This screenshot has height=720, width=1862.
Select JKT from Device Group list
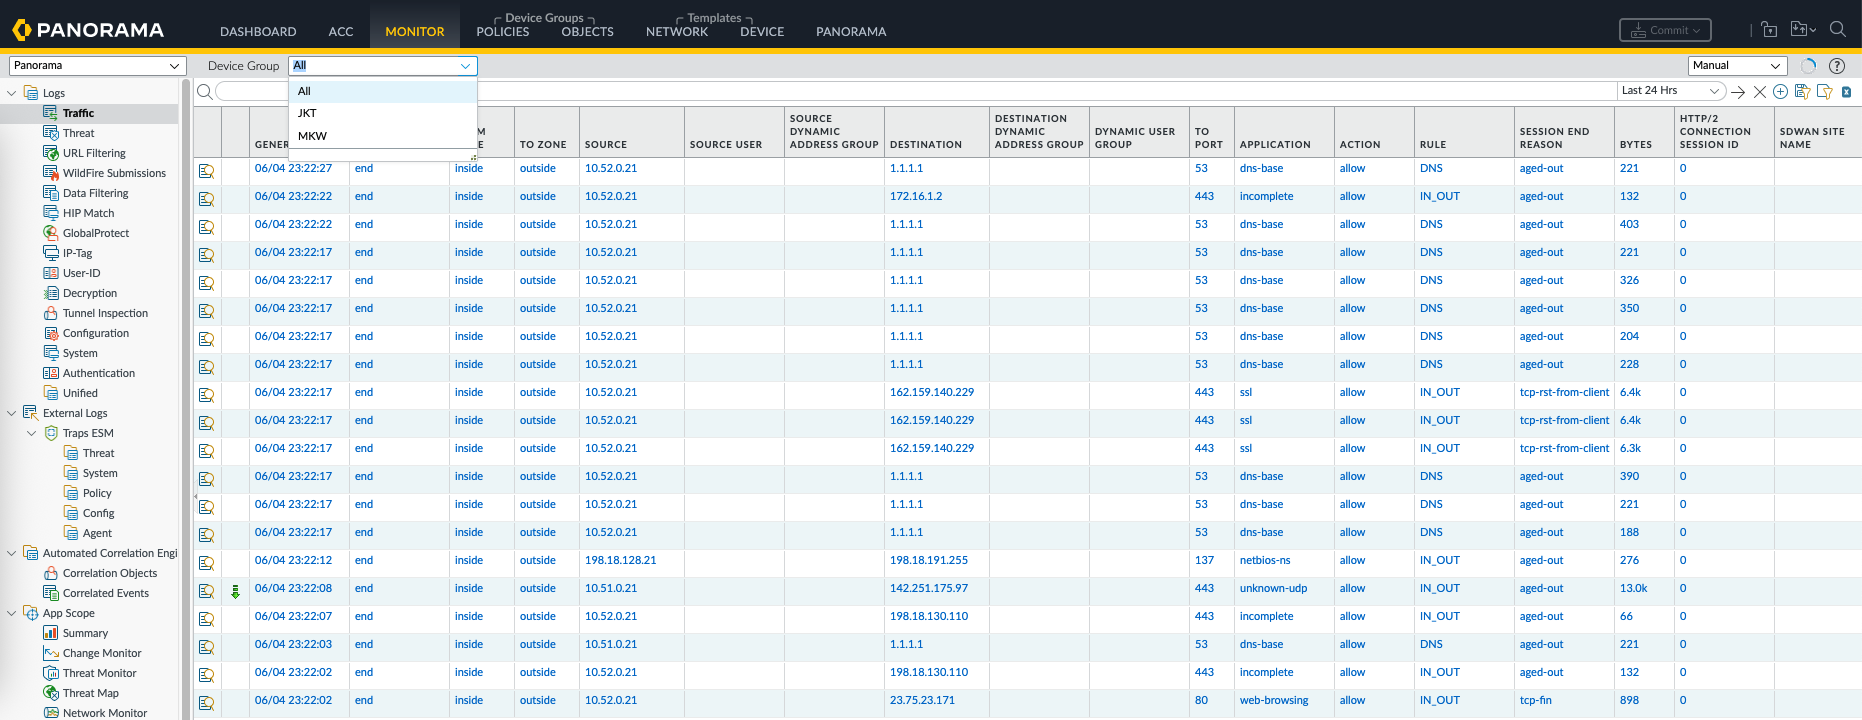[x=307, y=113]
